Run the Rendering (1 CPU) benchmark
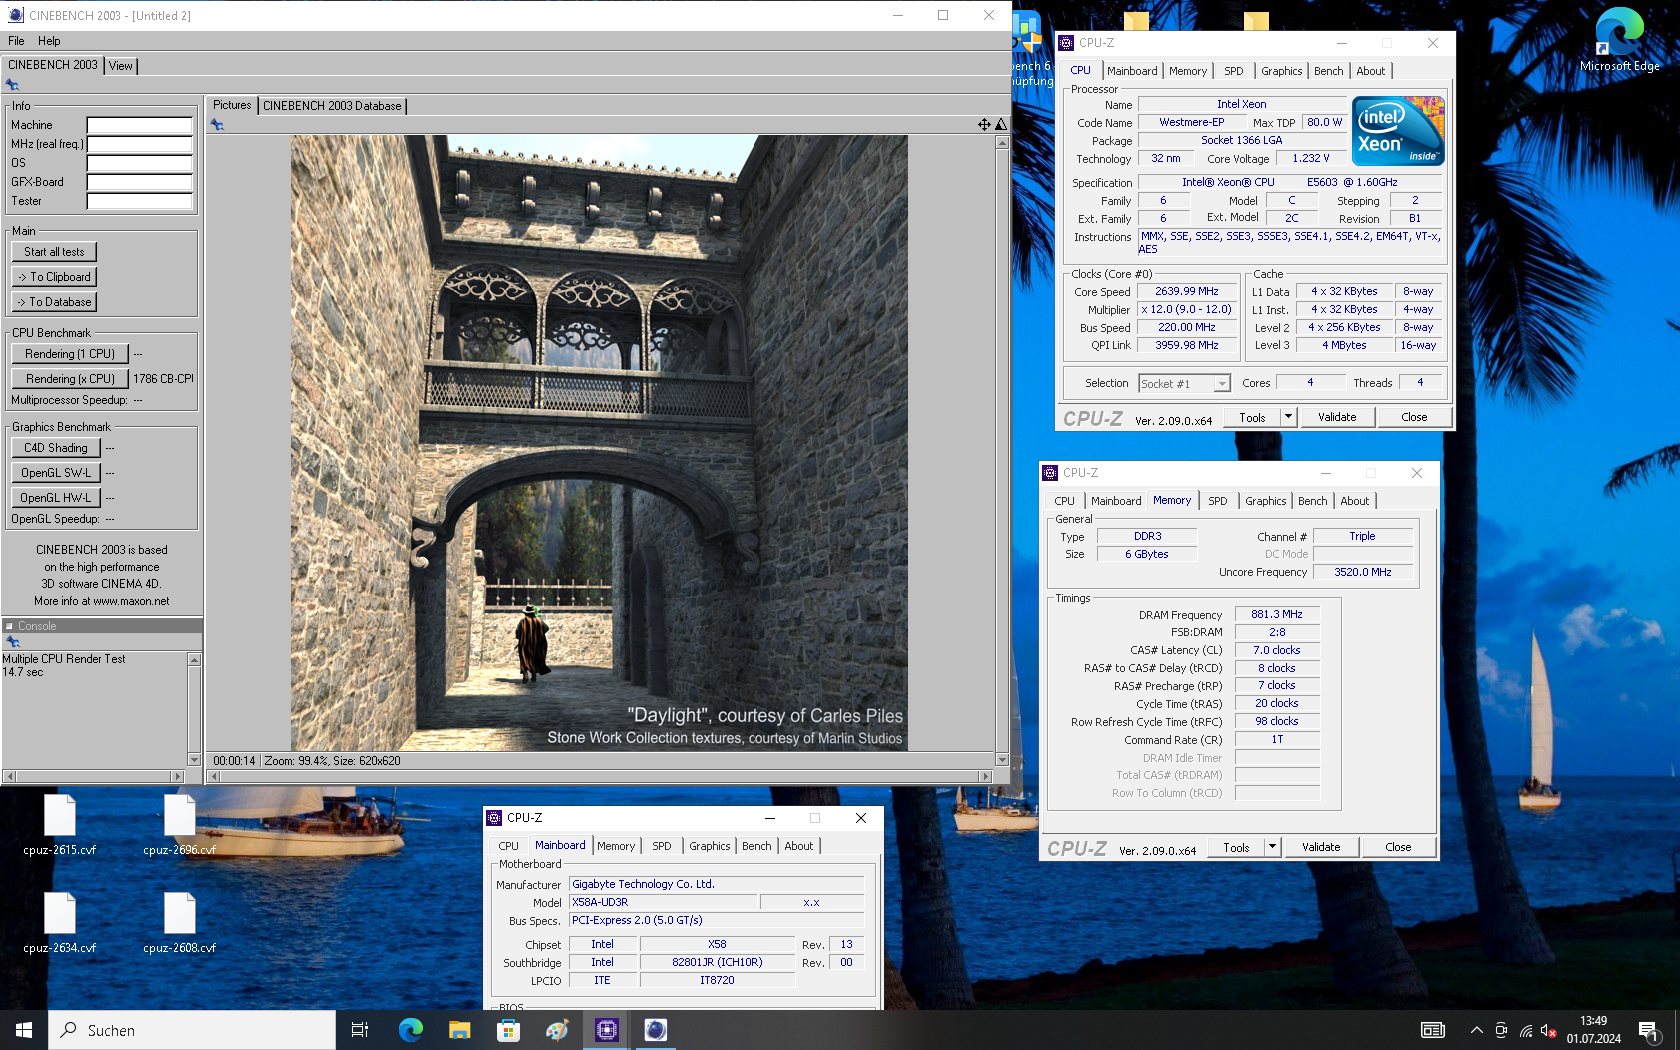The image size is (1680, 1050). (70, 354)
